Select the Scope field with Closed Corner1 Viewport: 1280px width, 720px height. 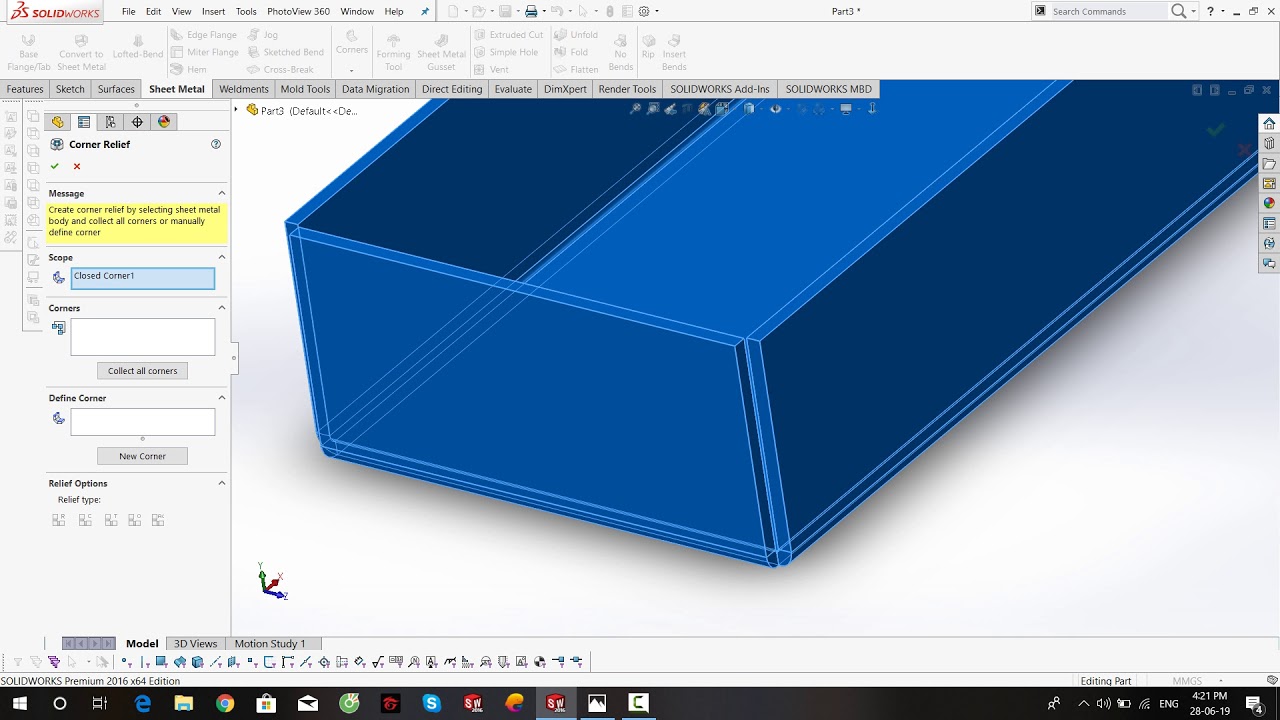click(143, 278)
